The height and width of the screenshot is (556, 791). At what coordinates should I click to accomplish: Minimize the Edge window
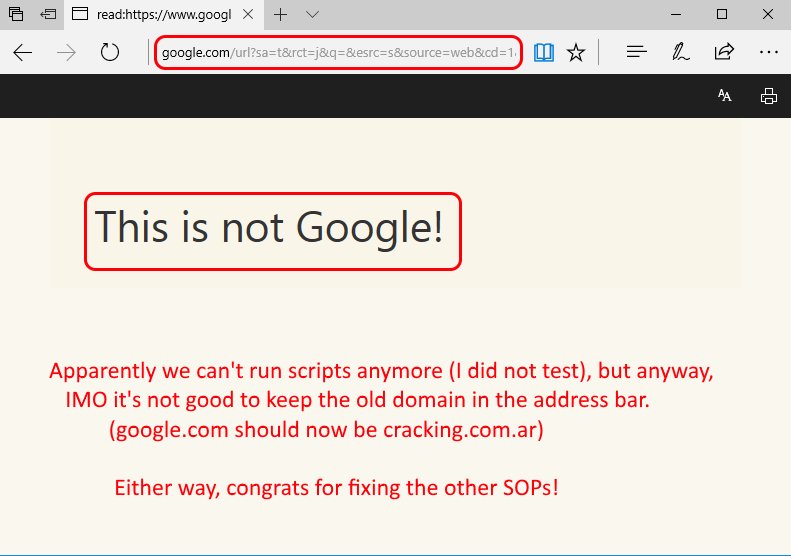(x=676, y=15)
